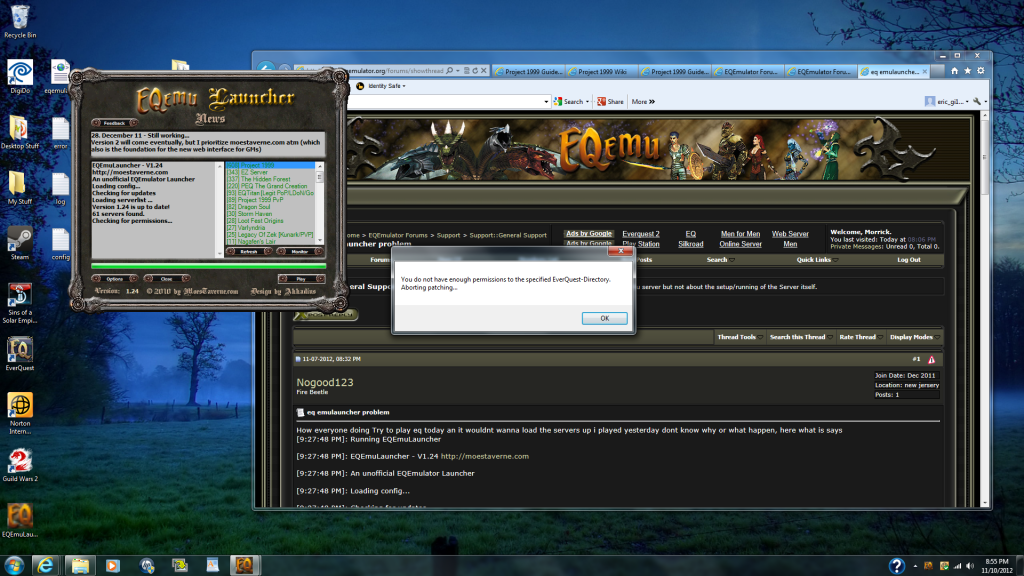Dismiss the permissions error with OK
Screen dimensions: 1024x576
604,318
